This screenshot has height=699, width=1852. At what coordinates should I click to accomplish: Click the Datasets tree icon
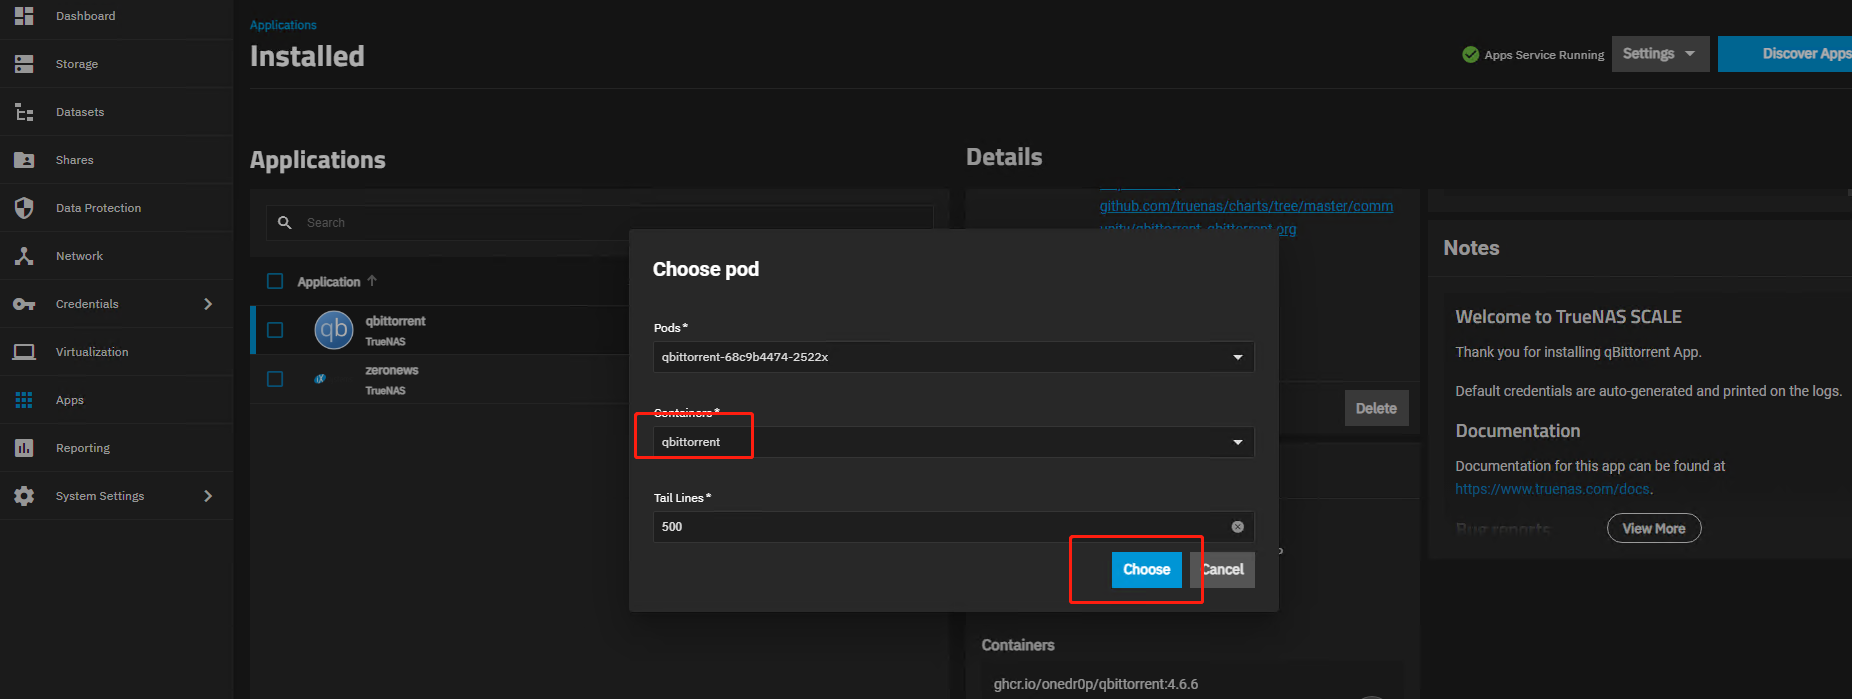24,112
